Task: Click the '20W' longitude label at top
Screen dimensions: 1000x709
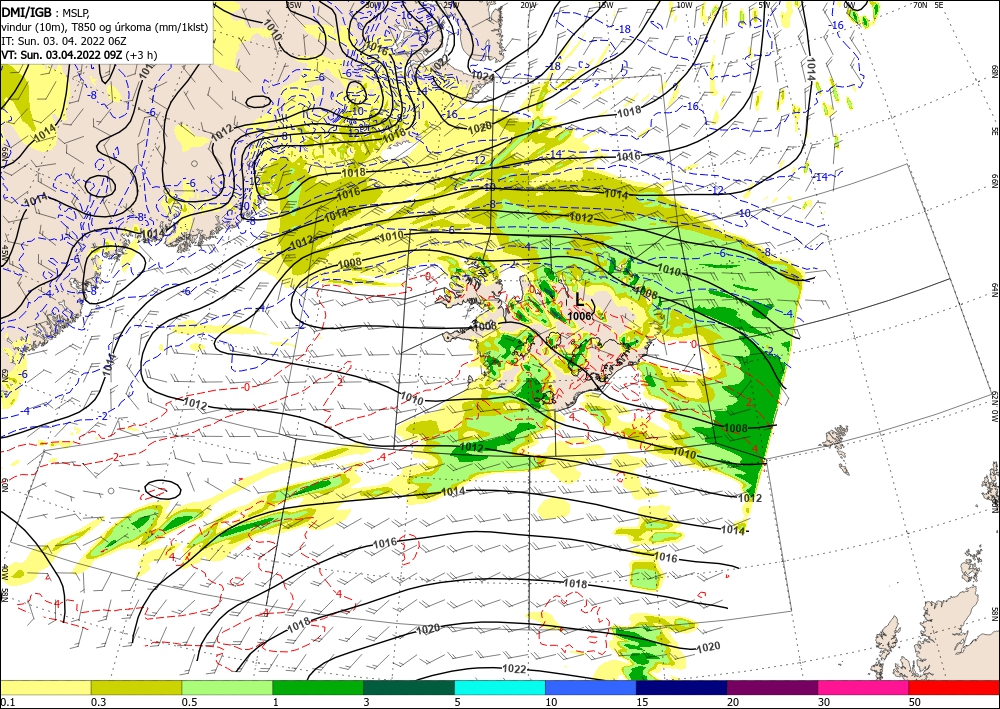Action: [x=527, y=4]
